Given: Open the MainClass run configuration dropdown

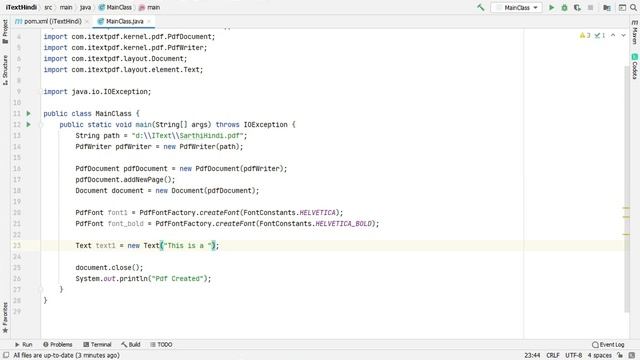Looking at the screenshot, I should (x=516, y=7).
